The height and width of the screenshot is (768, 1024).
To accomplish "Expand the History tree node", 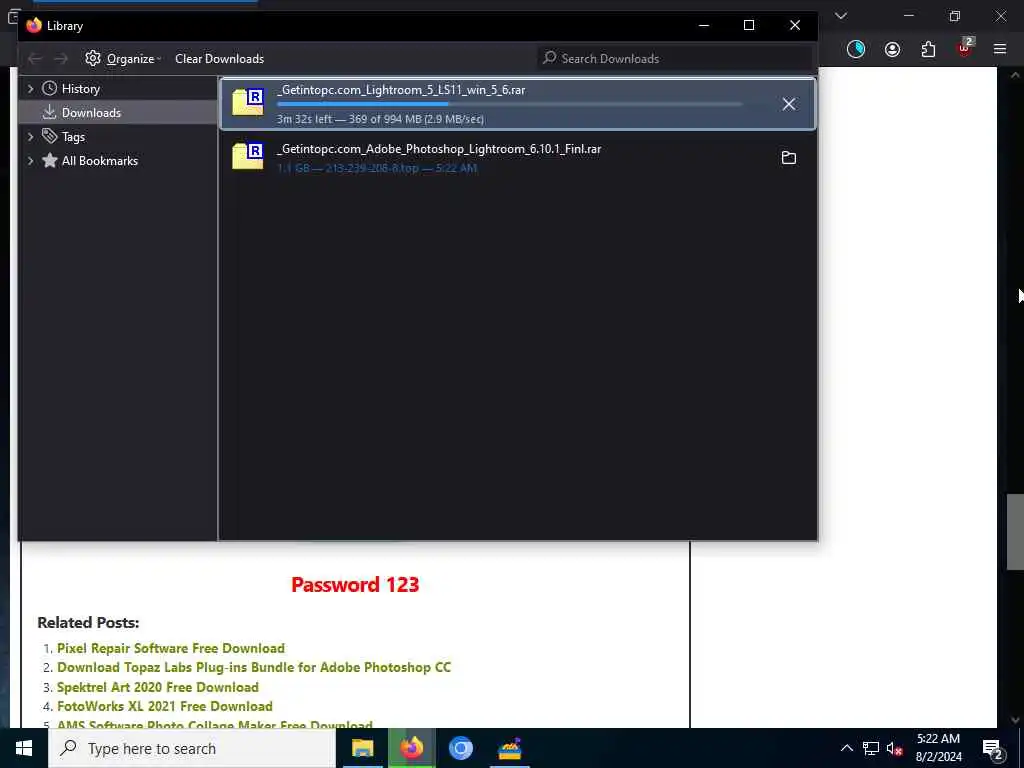I will pyautogui.click(x=30, y=89).
